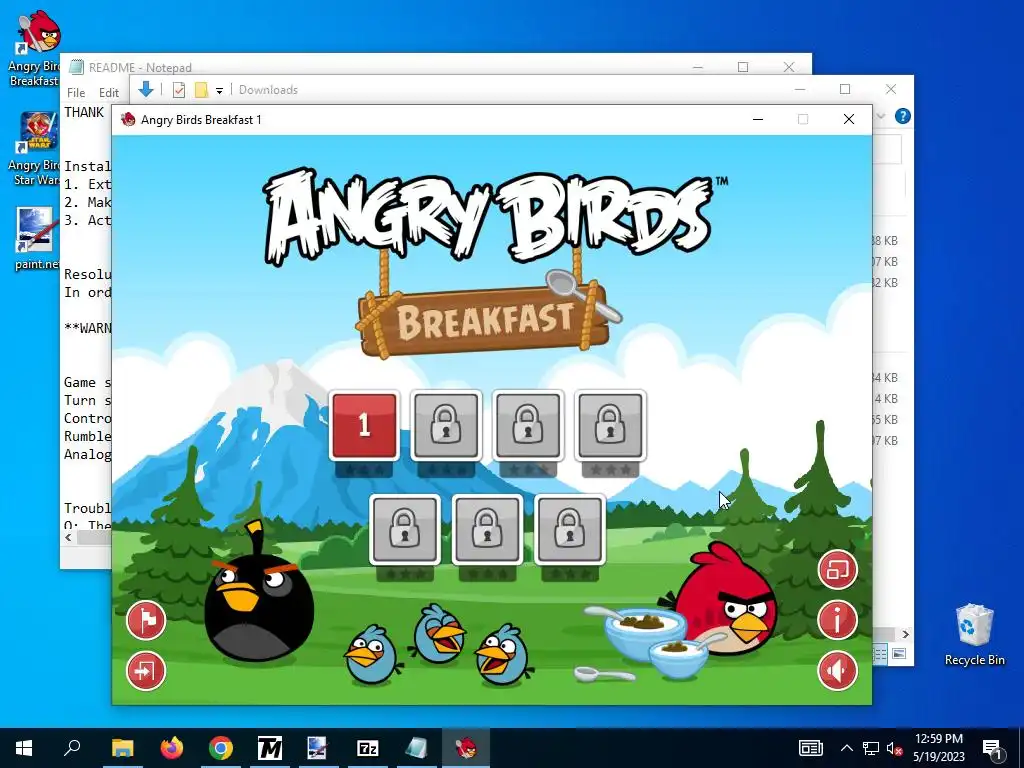Launch Firefox from the taskbar

(x=172, y=748)
